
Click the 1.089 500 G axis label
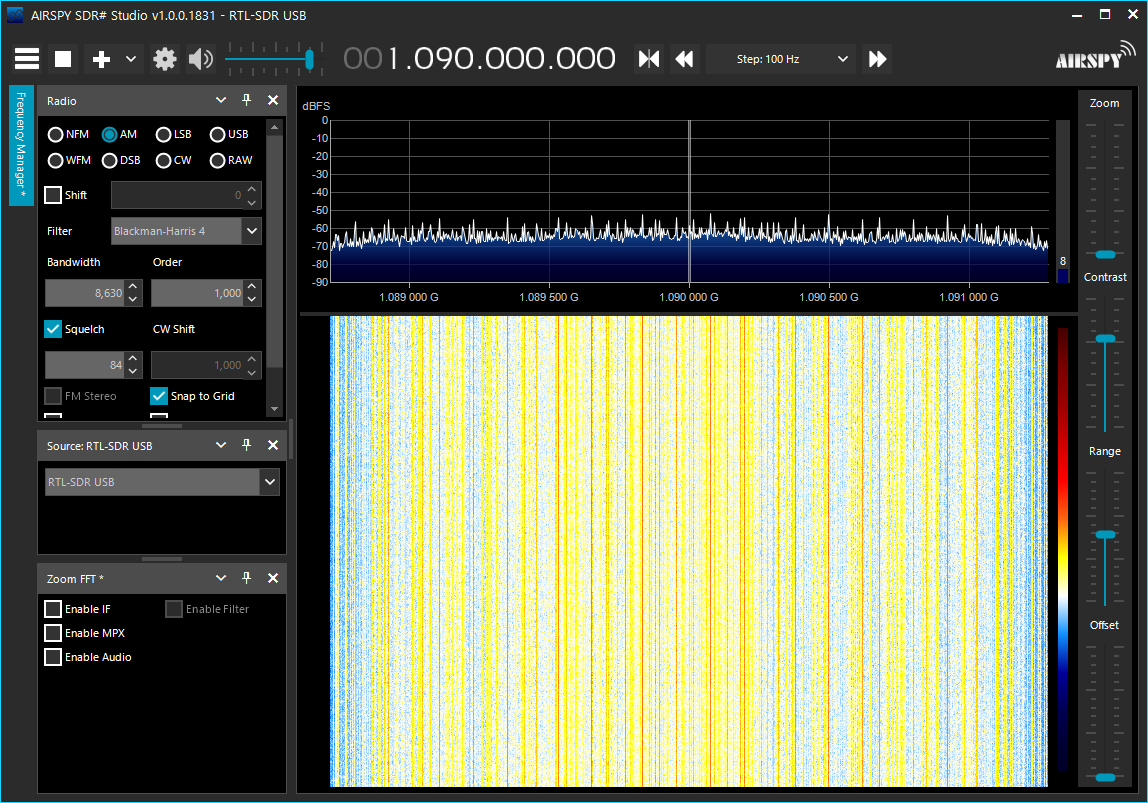548,297
